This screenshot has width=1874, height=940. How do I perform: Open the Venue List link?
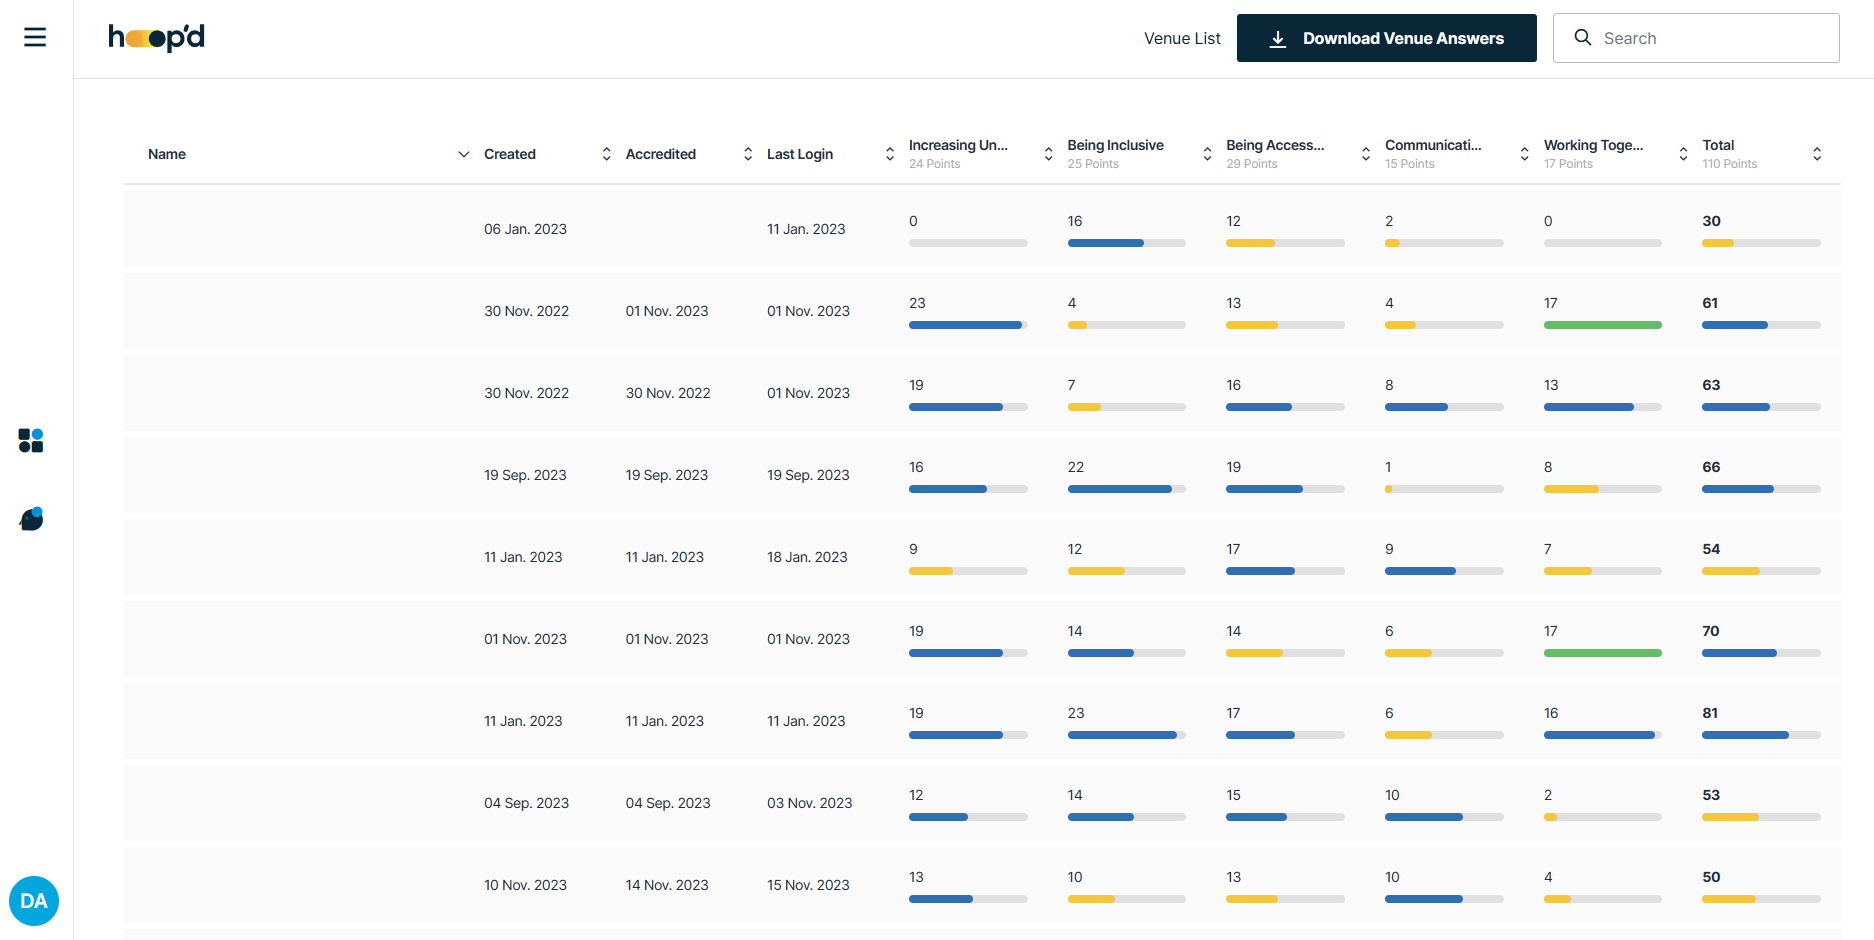point(1182,39)
